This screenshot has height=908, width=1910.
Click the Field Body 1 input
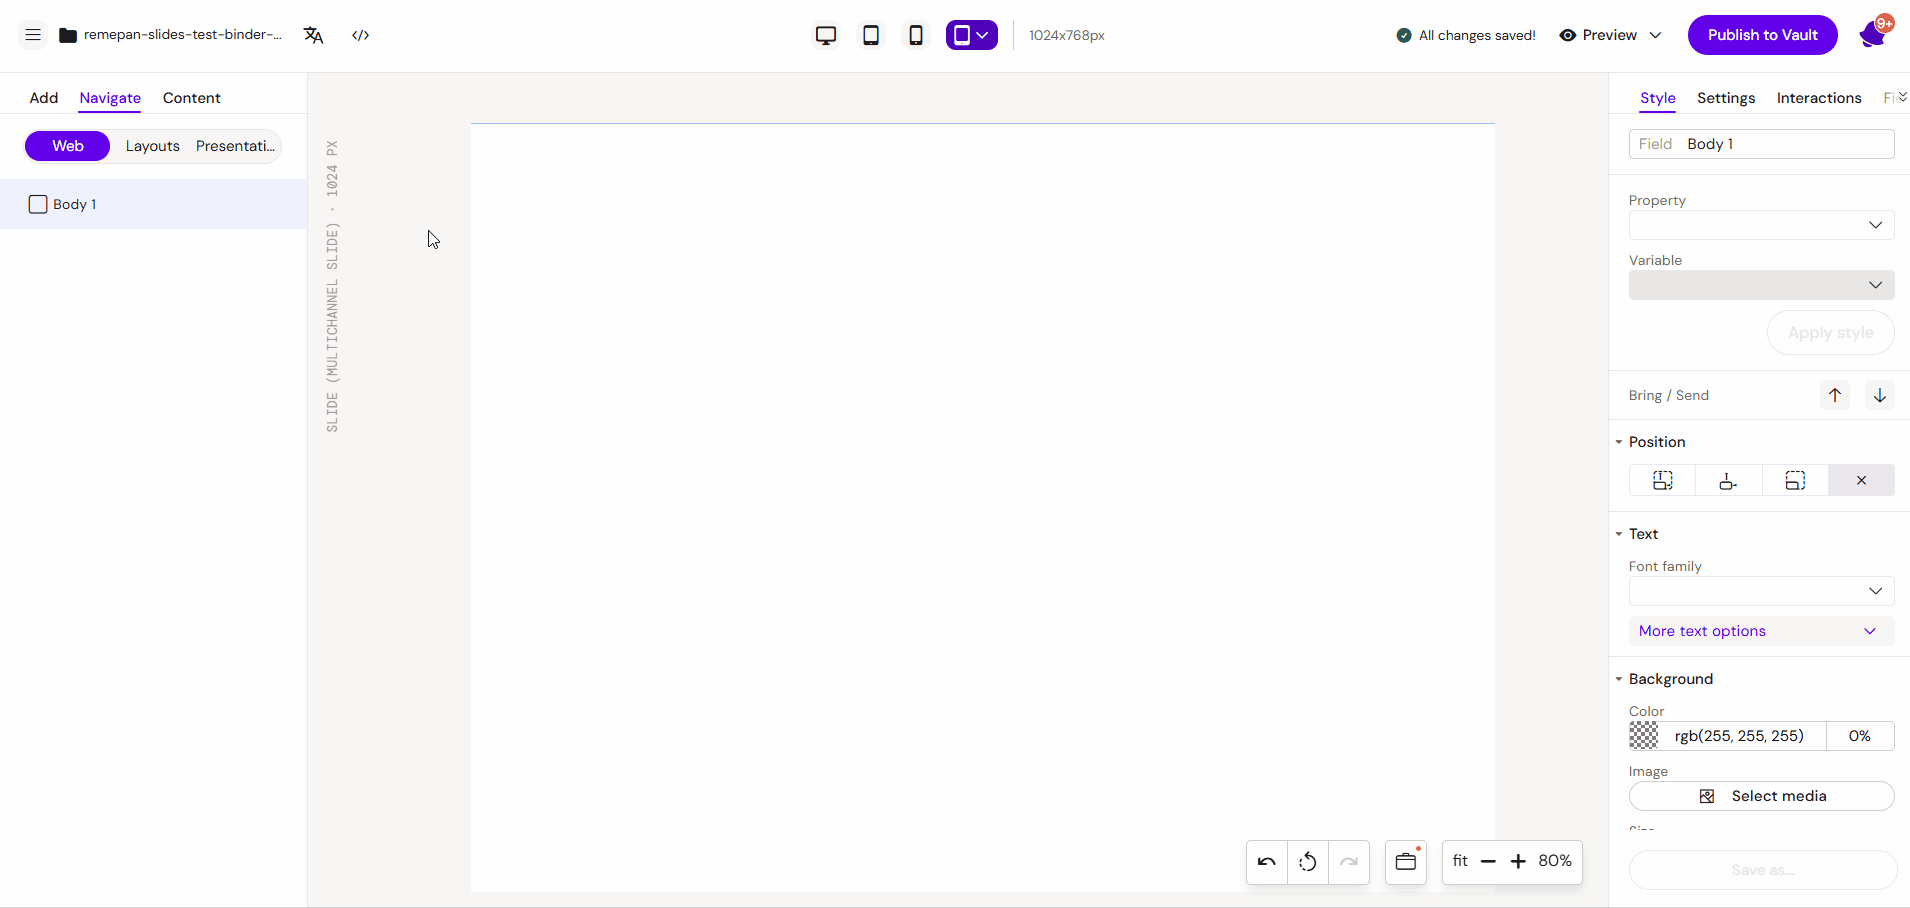pos(1762,144)
